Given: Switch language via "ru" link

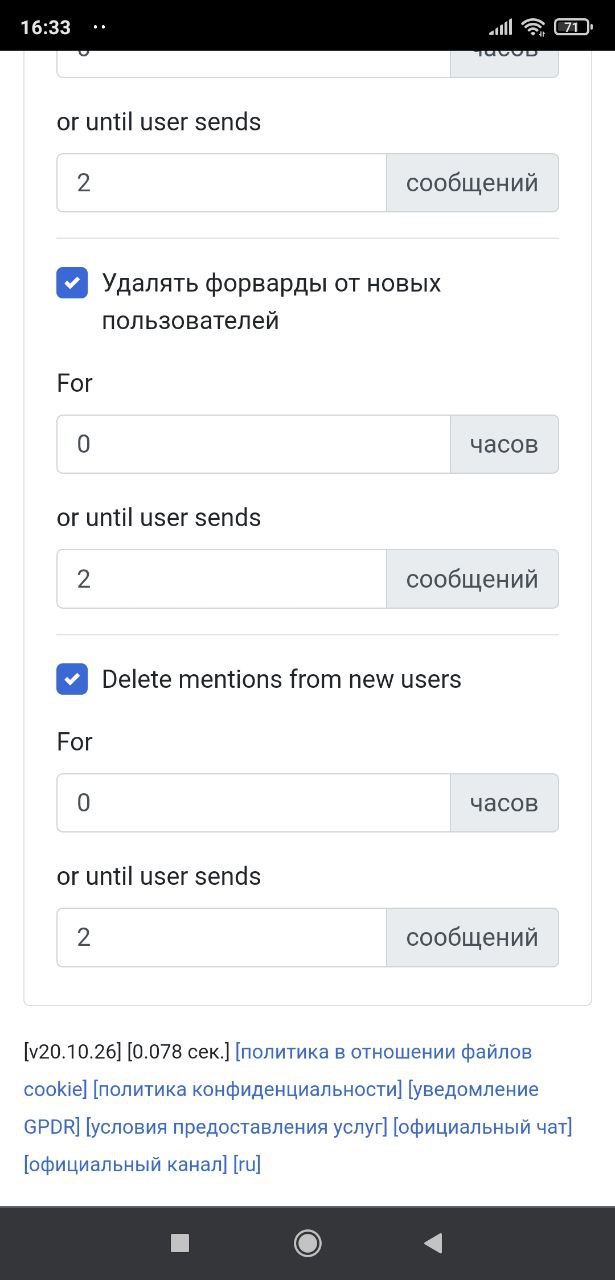Looking at the screenshot, I should tap(247, 1165).
